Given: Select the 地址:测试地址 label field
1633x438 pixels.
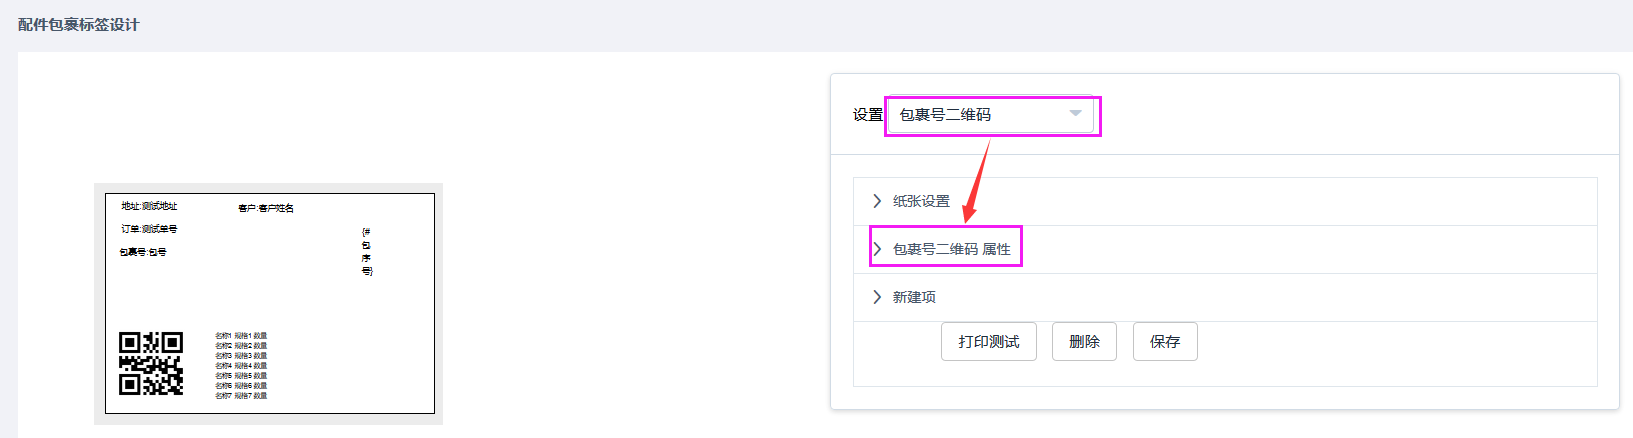Looking at the screenshot, I should (x=149, y=206).
